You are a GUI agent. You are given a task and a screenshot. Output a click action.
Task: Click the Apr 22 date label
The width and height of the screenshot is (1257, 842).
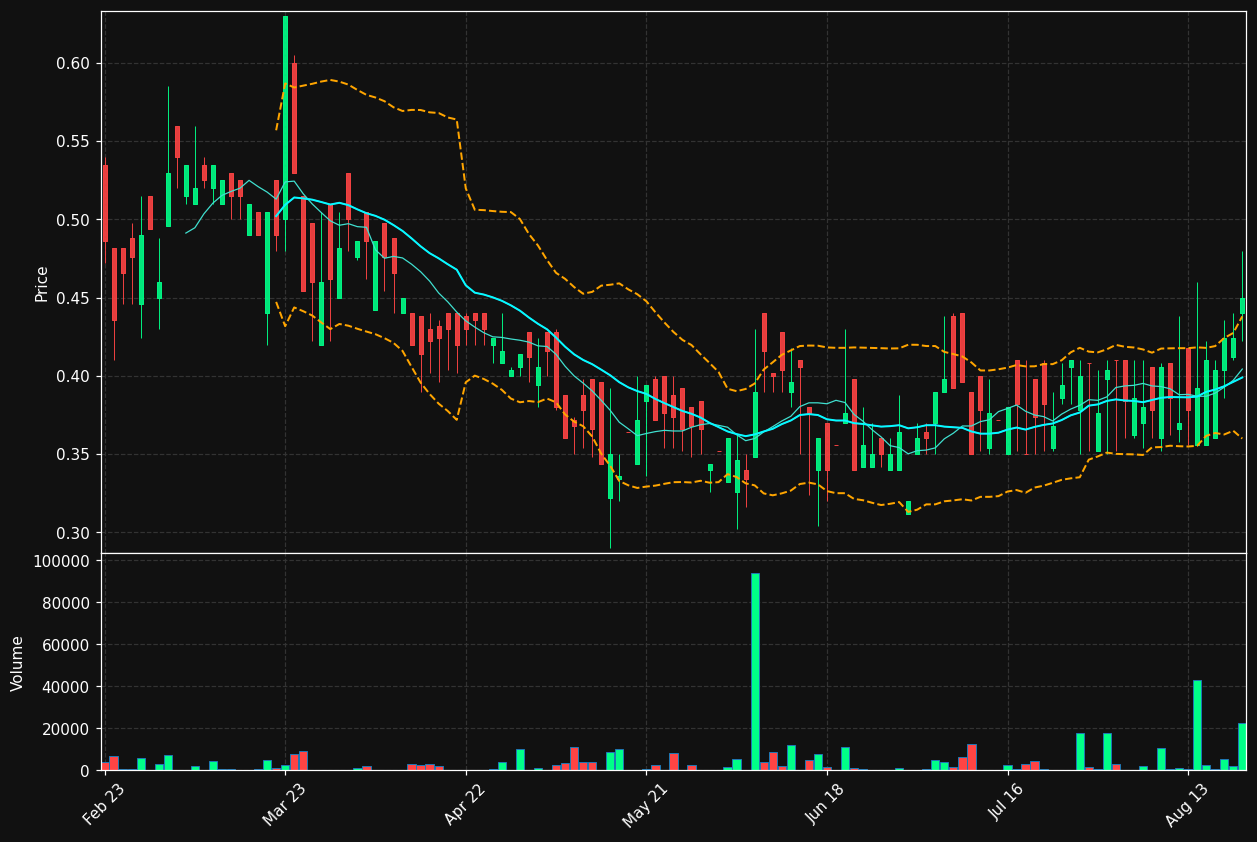point(465,804)
